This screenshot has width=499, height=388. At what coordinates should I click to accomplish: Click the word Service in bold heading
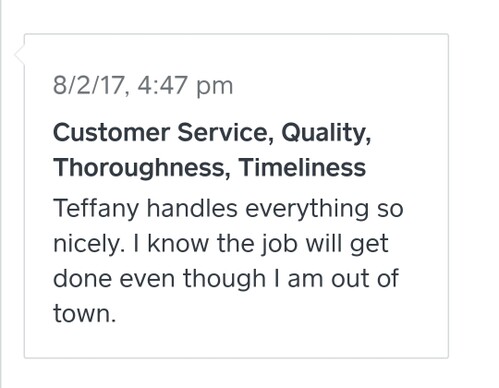point(226,133)
